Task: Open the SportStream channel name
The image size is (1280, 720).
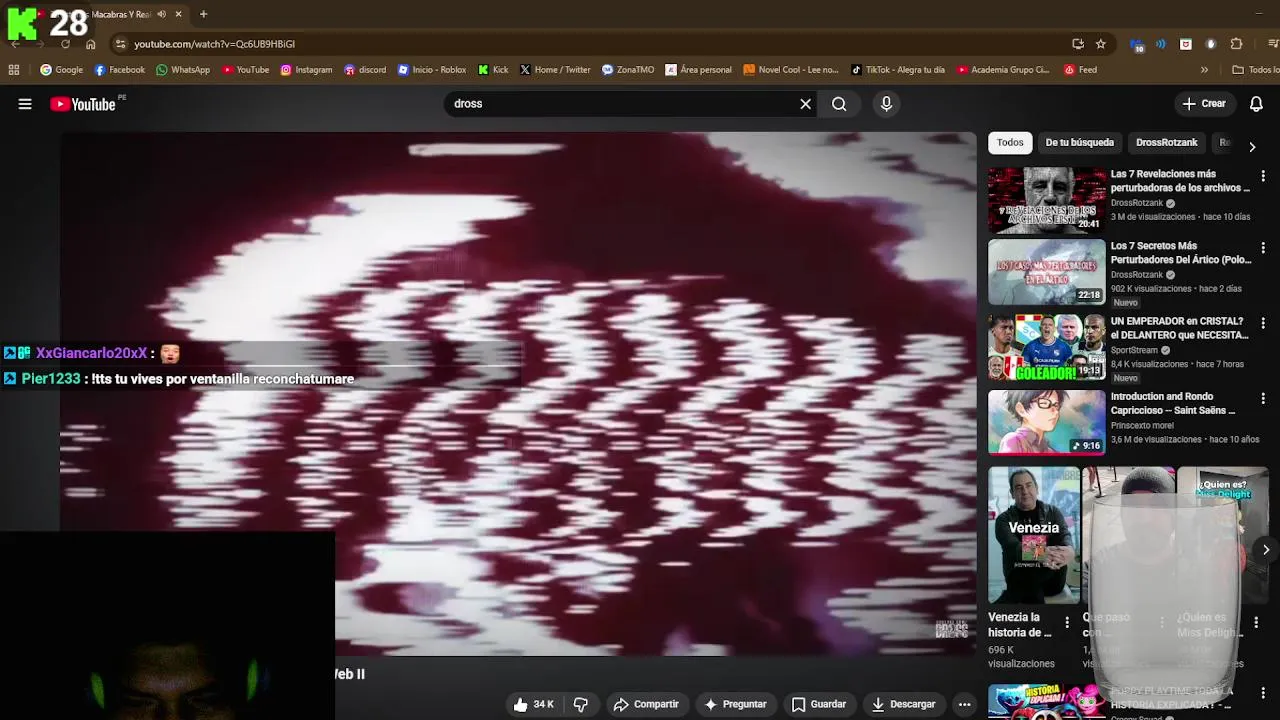Action: pos(1134,350)
